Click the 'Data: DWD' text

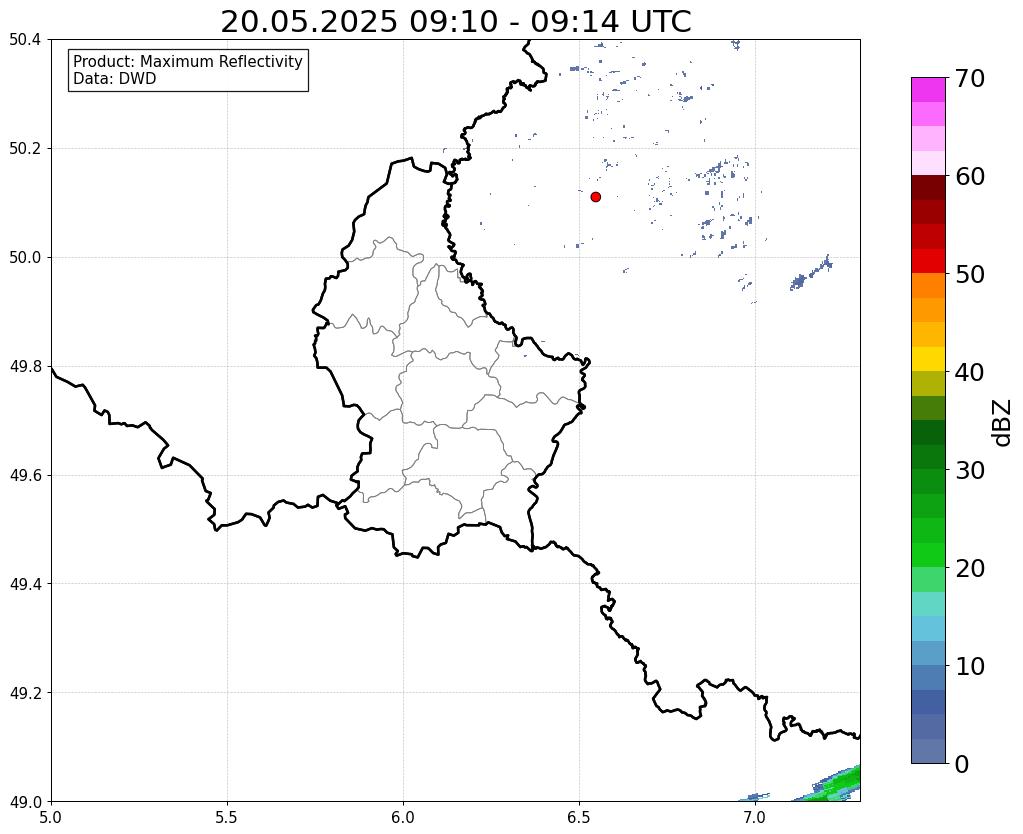click(115, 79)
